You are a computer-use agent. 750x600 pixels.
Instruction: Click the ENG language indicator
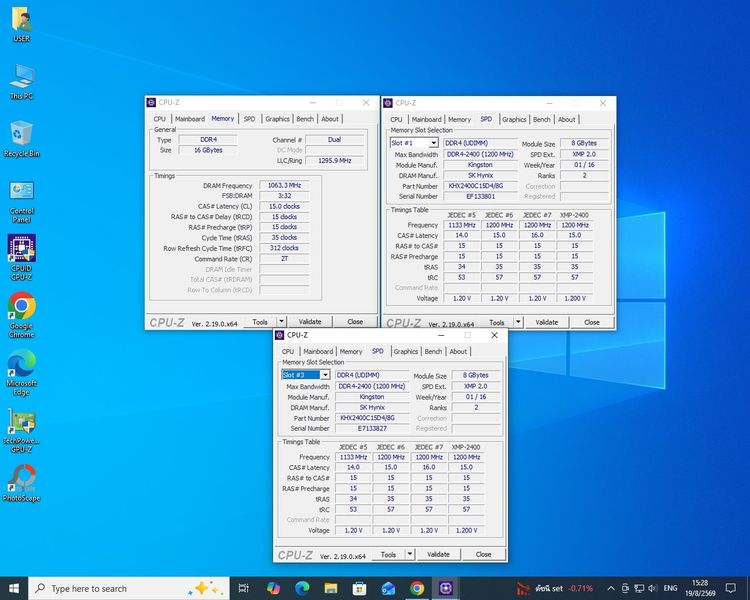670,588
